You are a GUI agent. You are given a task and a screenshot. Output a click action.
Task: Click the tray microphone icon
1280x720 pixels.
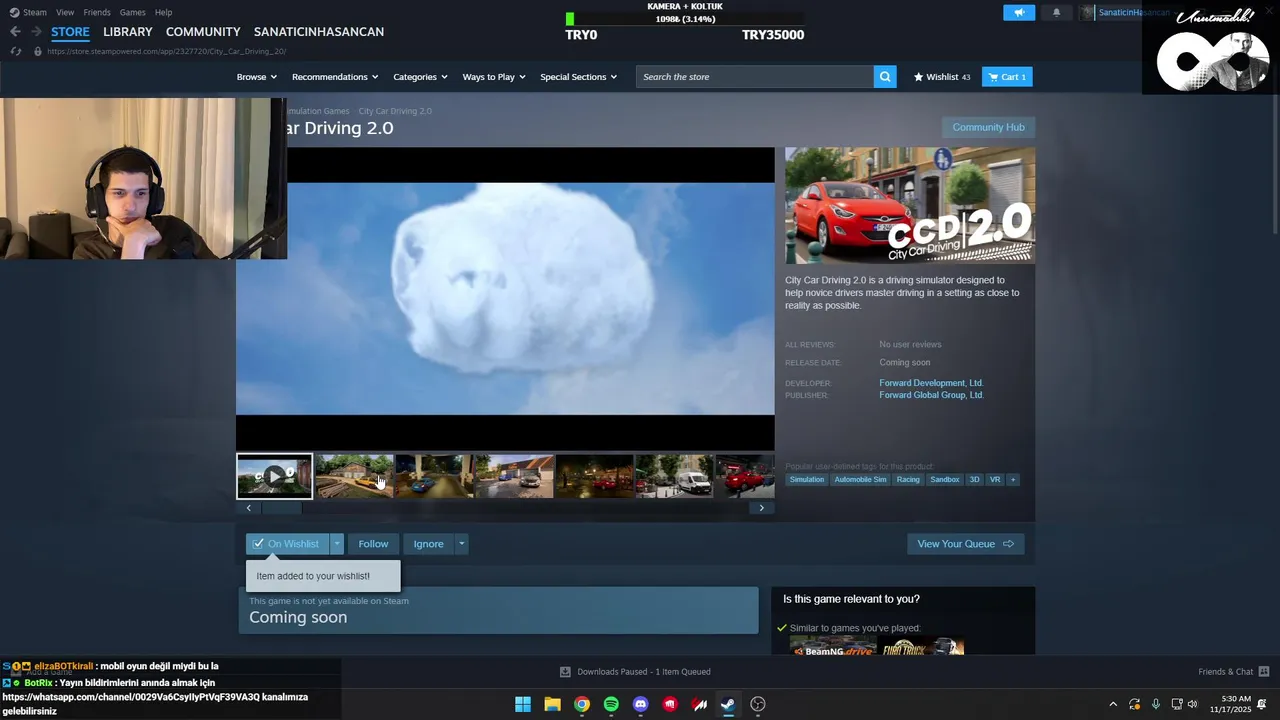click(1156, 704)
